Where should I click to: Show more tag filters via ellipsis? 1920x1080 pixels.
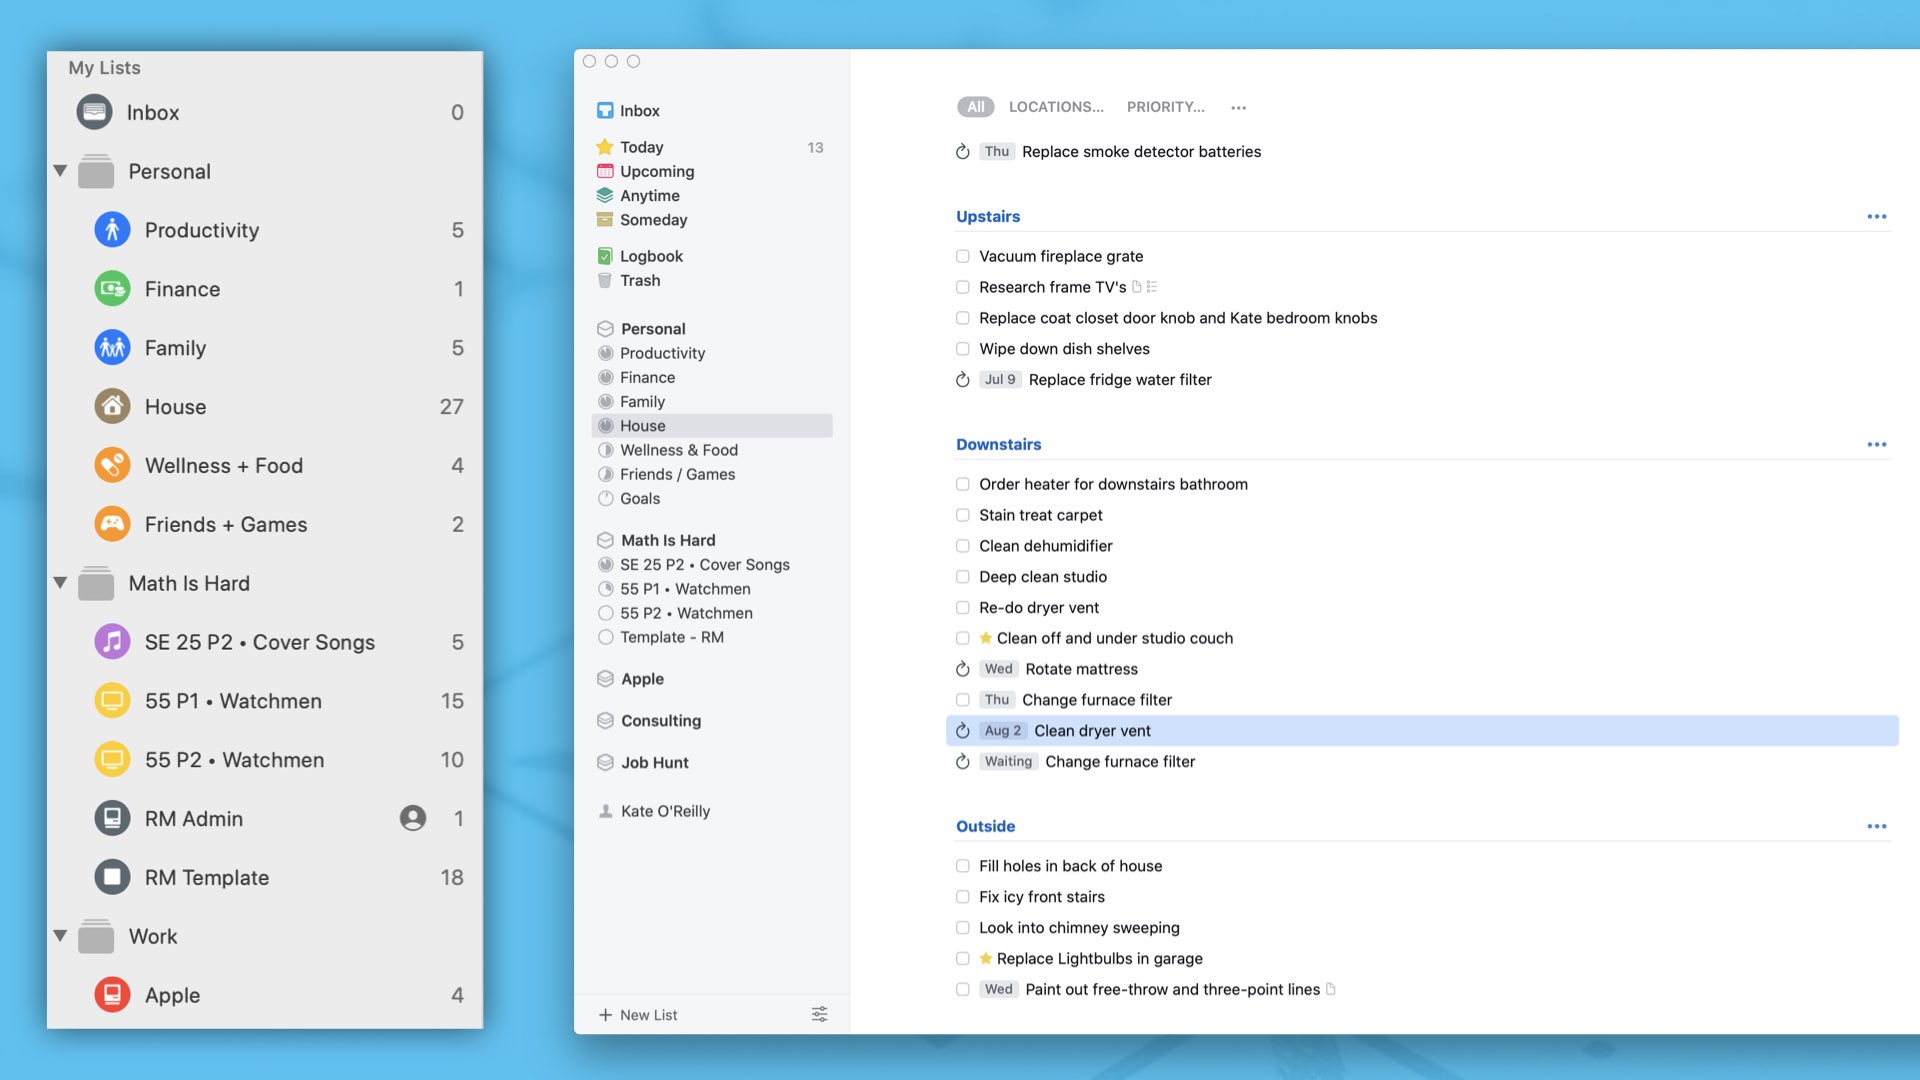[x=1238, y=108]
